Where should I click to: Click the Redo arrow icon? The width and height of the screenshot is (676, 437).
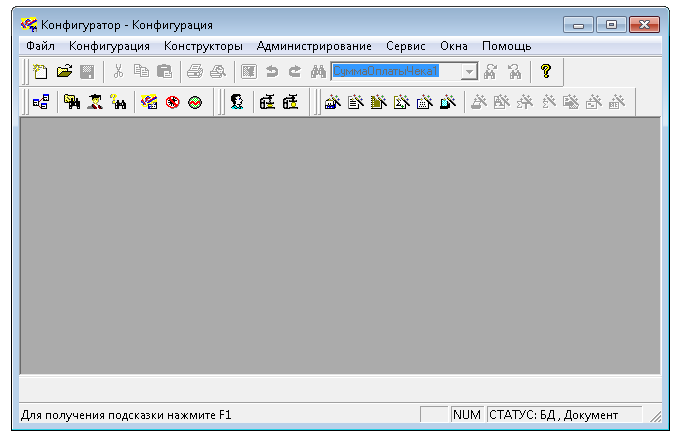(x=295, y=72)
